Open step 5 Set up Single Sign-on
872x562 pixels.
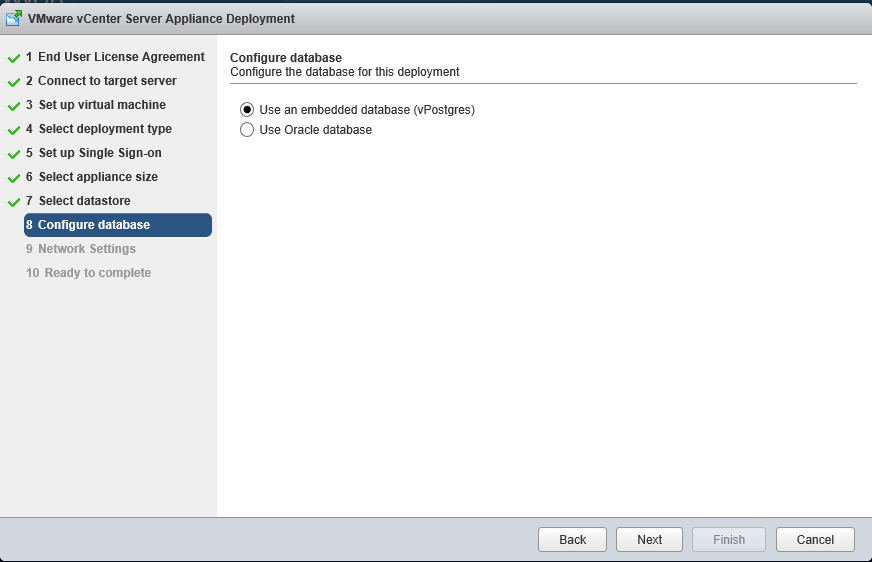[93, 153]
